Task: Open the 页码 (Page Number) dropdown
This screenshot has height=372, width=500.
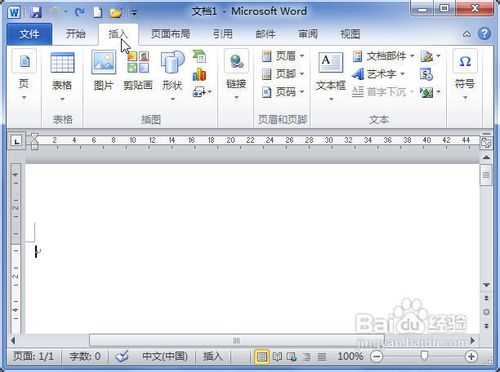Action: coord(283,91)
